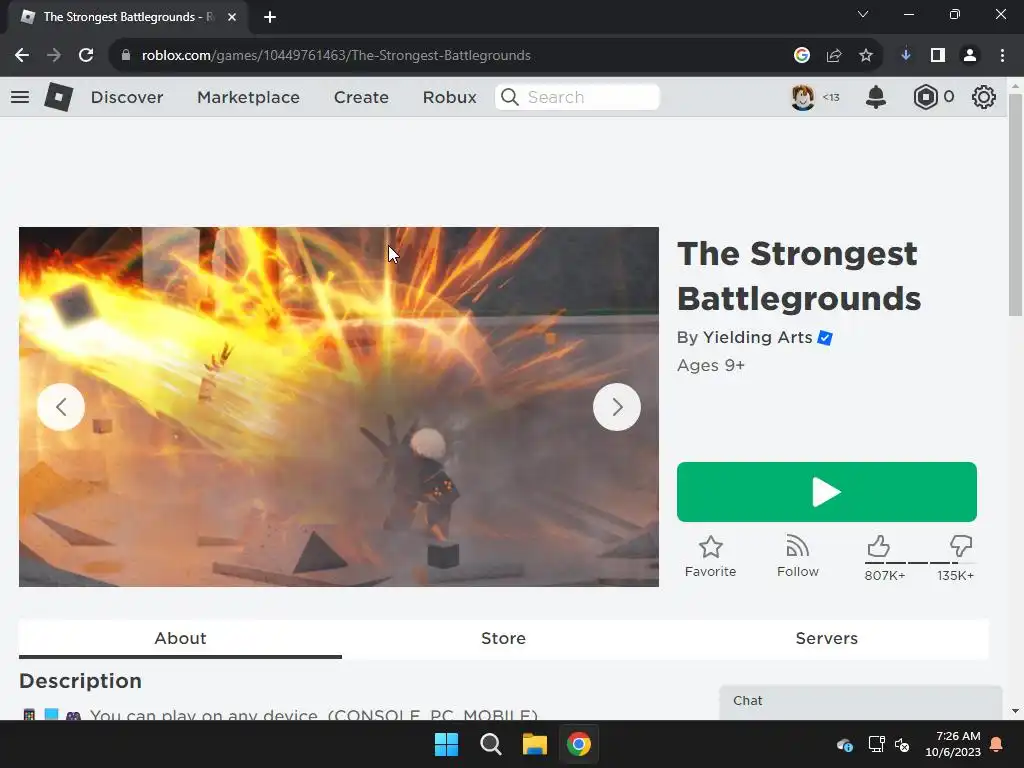Screen dimensions: 1024x768
Task: Open the OneDrive cloud tray icon
Action: click(x=844, y=744)
